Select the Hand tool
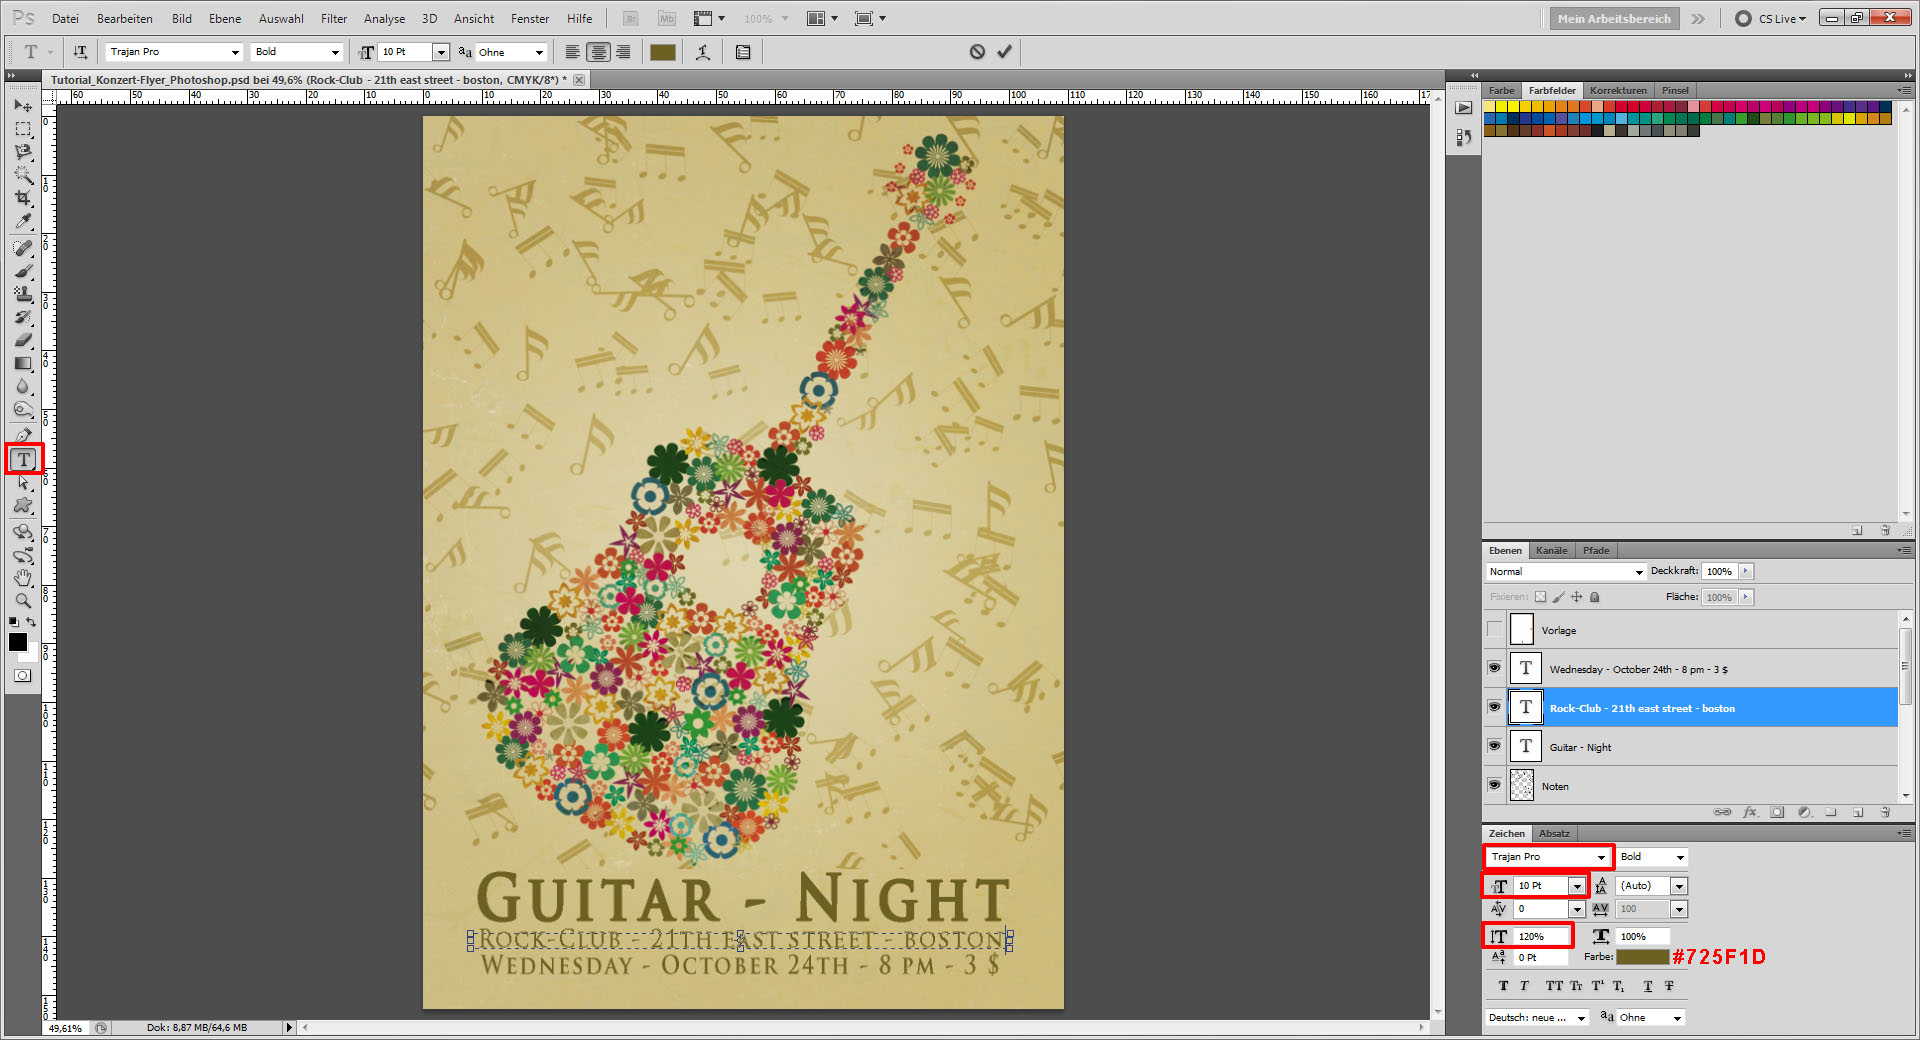This screenshot has width=1920, height=1040. [23, 578]
